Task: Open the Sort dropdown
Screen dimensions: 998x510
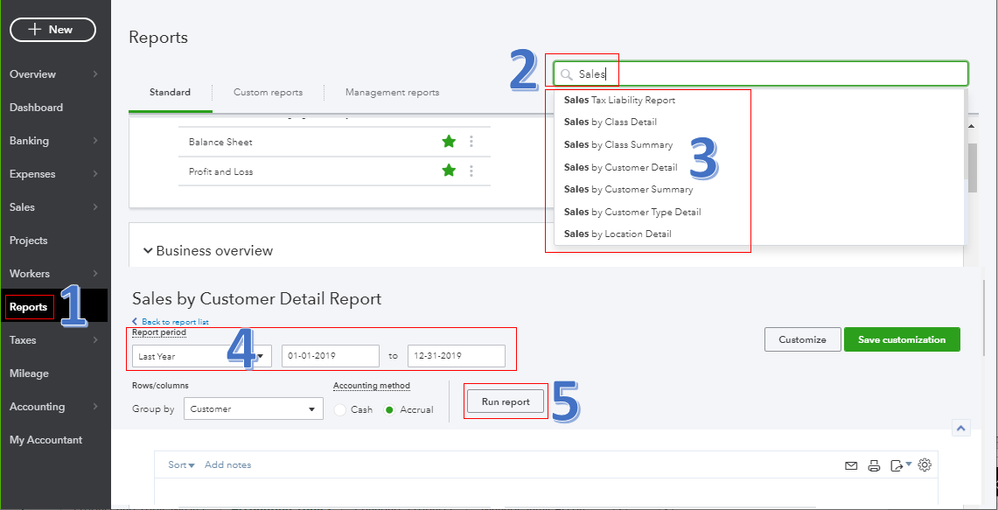Action: click(181, 465)
